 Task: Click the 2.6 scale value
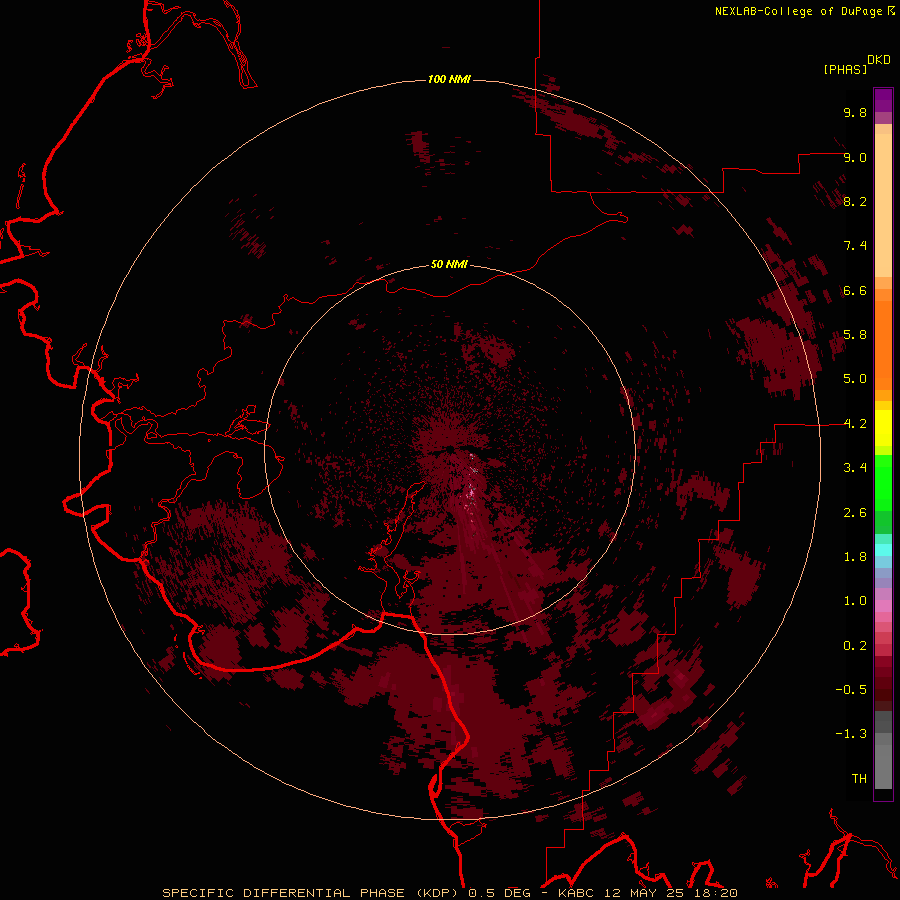pos(855,513)
